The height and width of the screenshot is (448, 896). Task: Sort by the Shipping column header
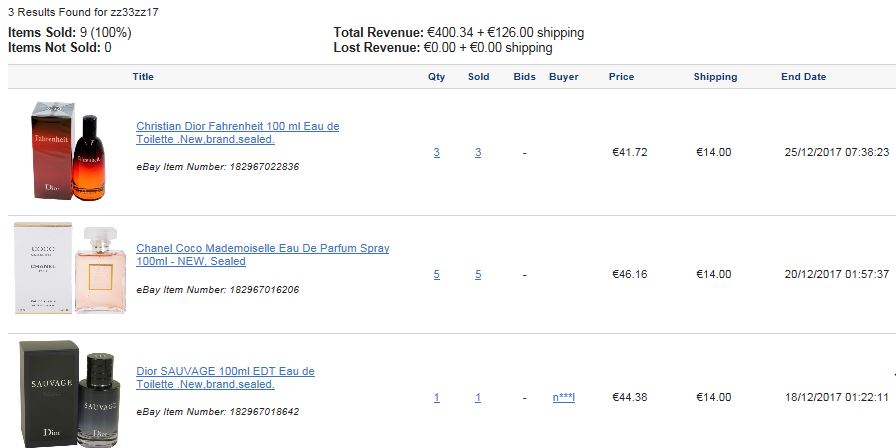pyautogui.click(x=715, y=77)
